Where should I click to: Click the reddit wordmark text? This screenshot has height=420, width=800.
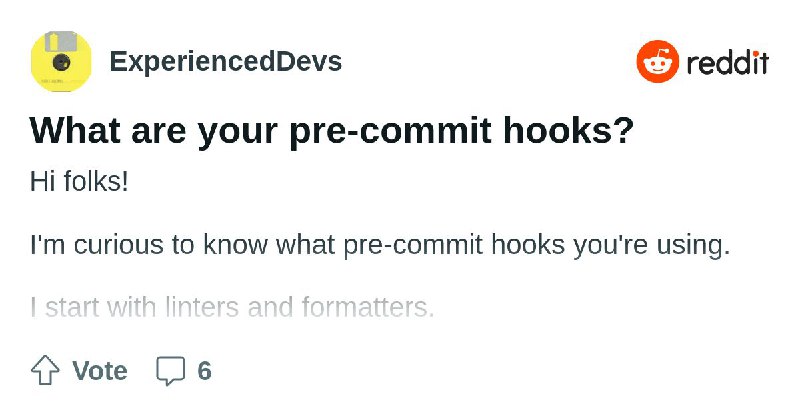pos(727,63)
